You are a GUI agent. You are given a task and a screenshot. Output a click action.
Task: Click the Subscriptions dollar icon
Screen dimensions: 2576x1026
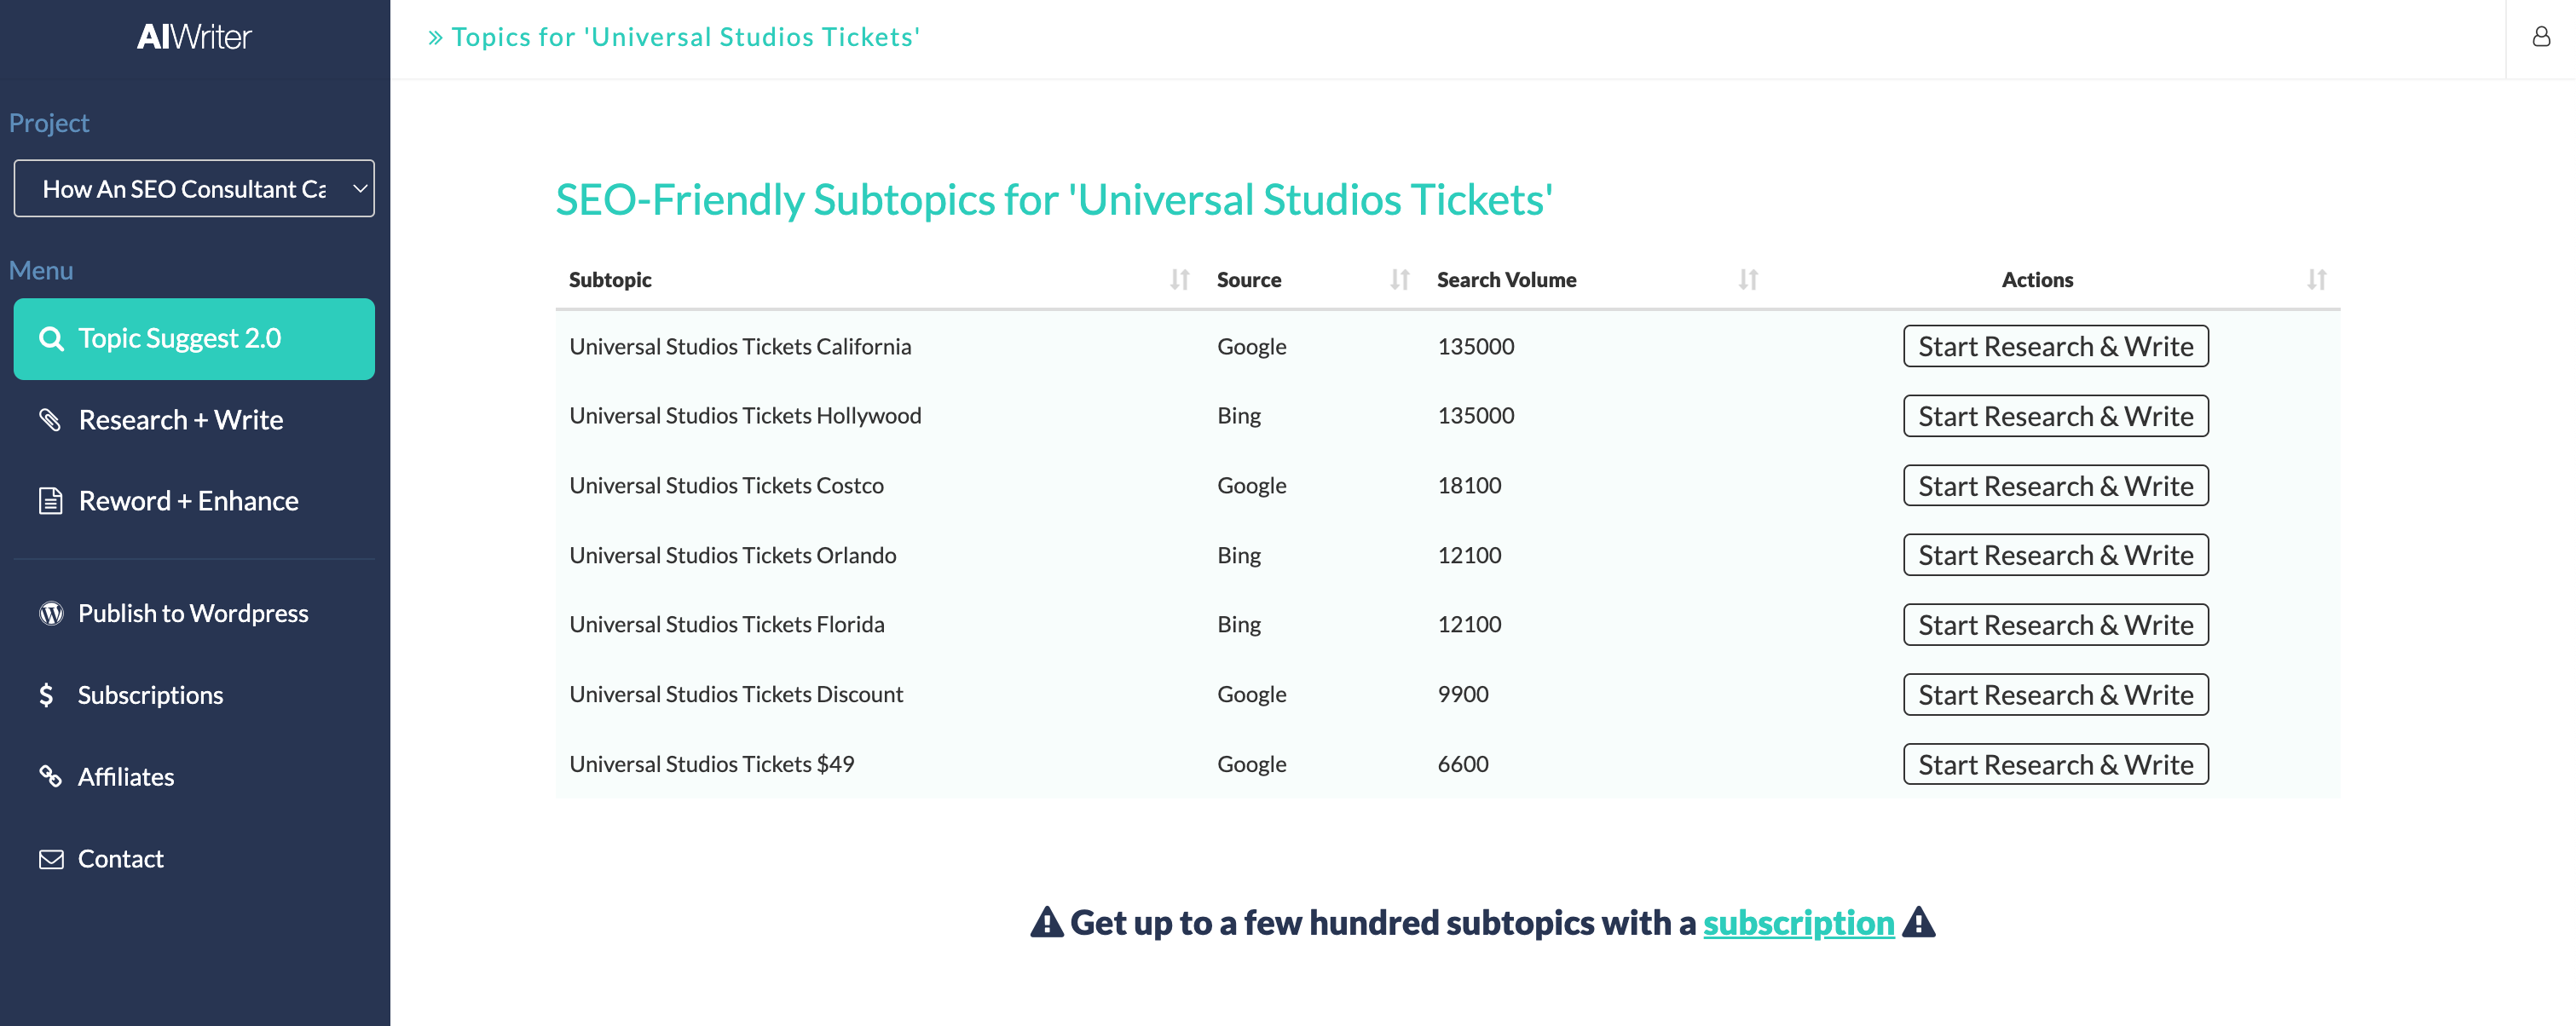click(46, 695)
